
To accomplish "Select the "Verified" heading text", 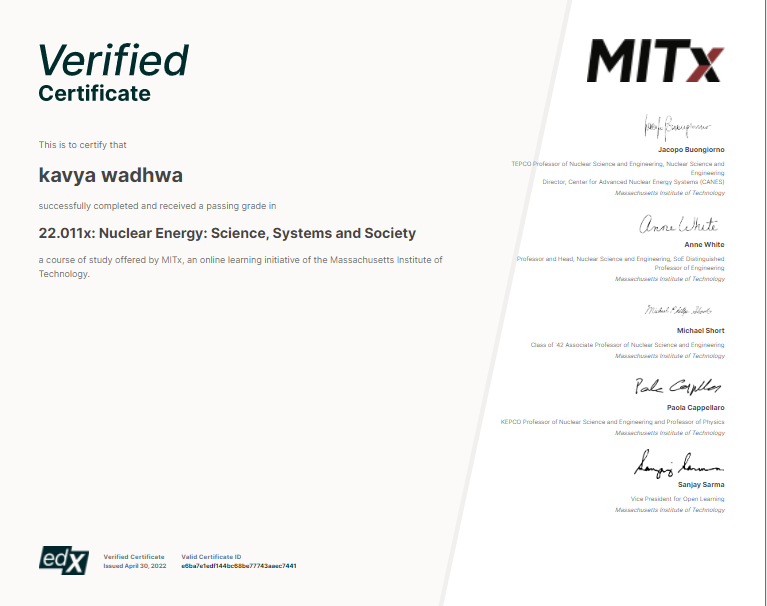I will pyautogui.click(x=113, y=60).
